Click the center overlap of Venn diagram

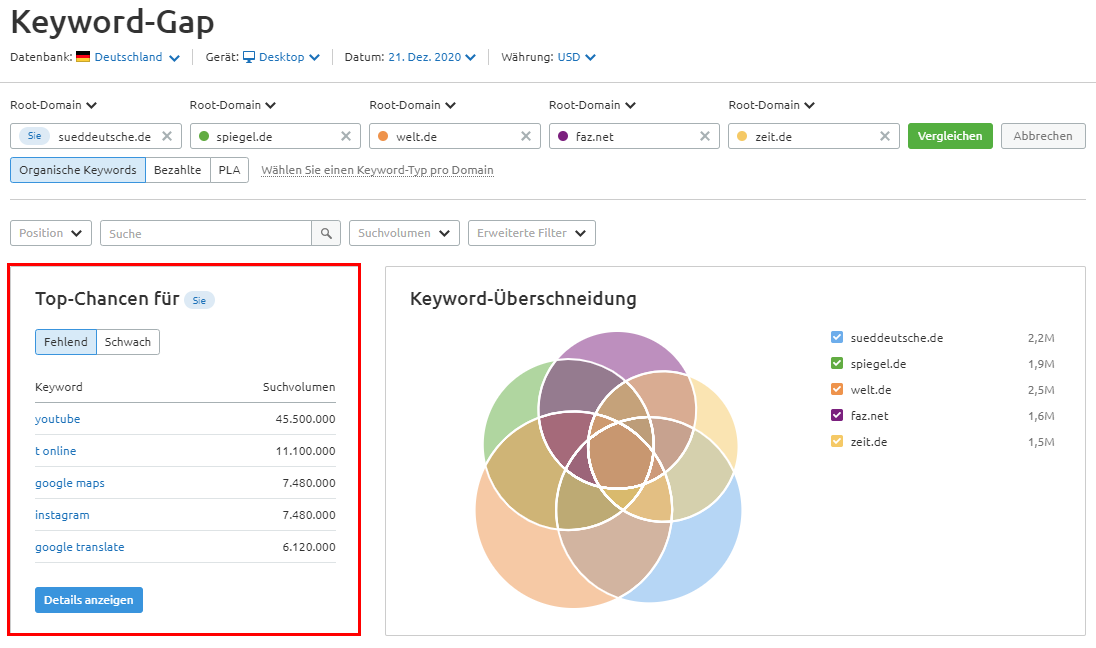(619, 452)
